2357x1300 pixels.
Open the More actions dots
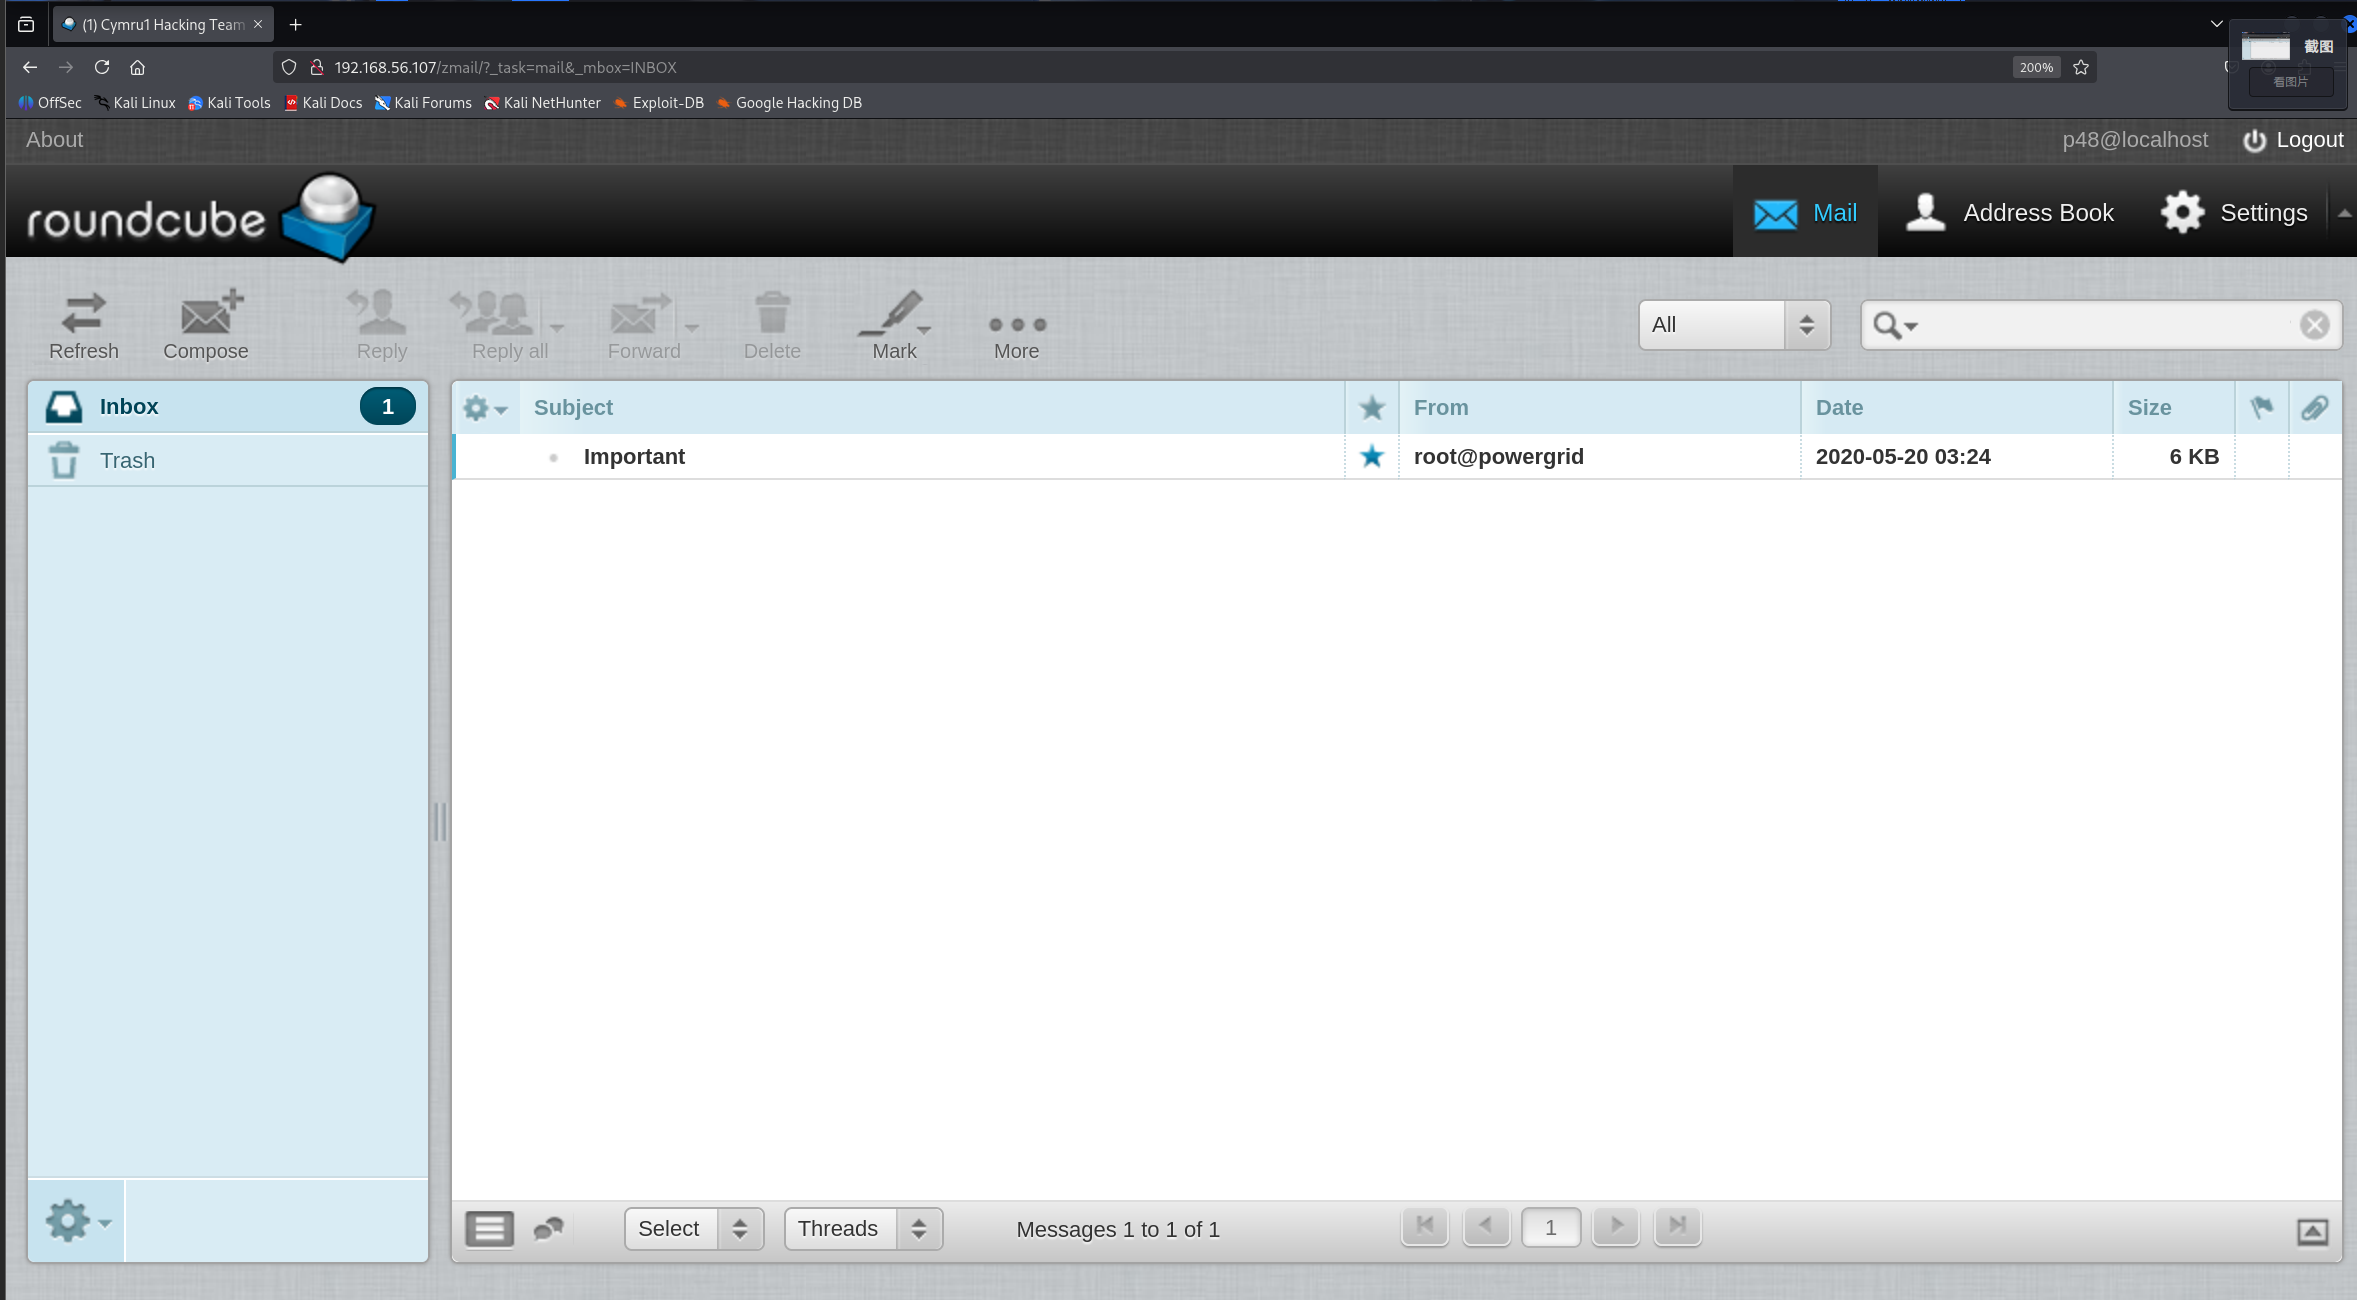[1016, 325]
